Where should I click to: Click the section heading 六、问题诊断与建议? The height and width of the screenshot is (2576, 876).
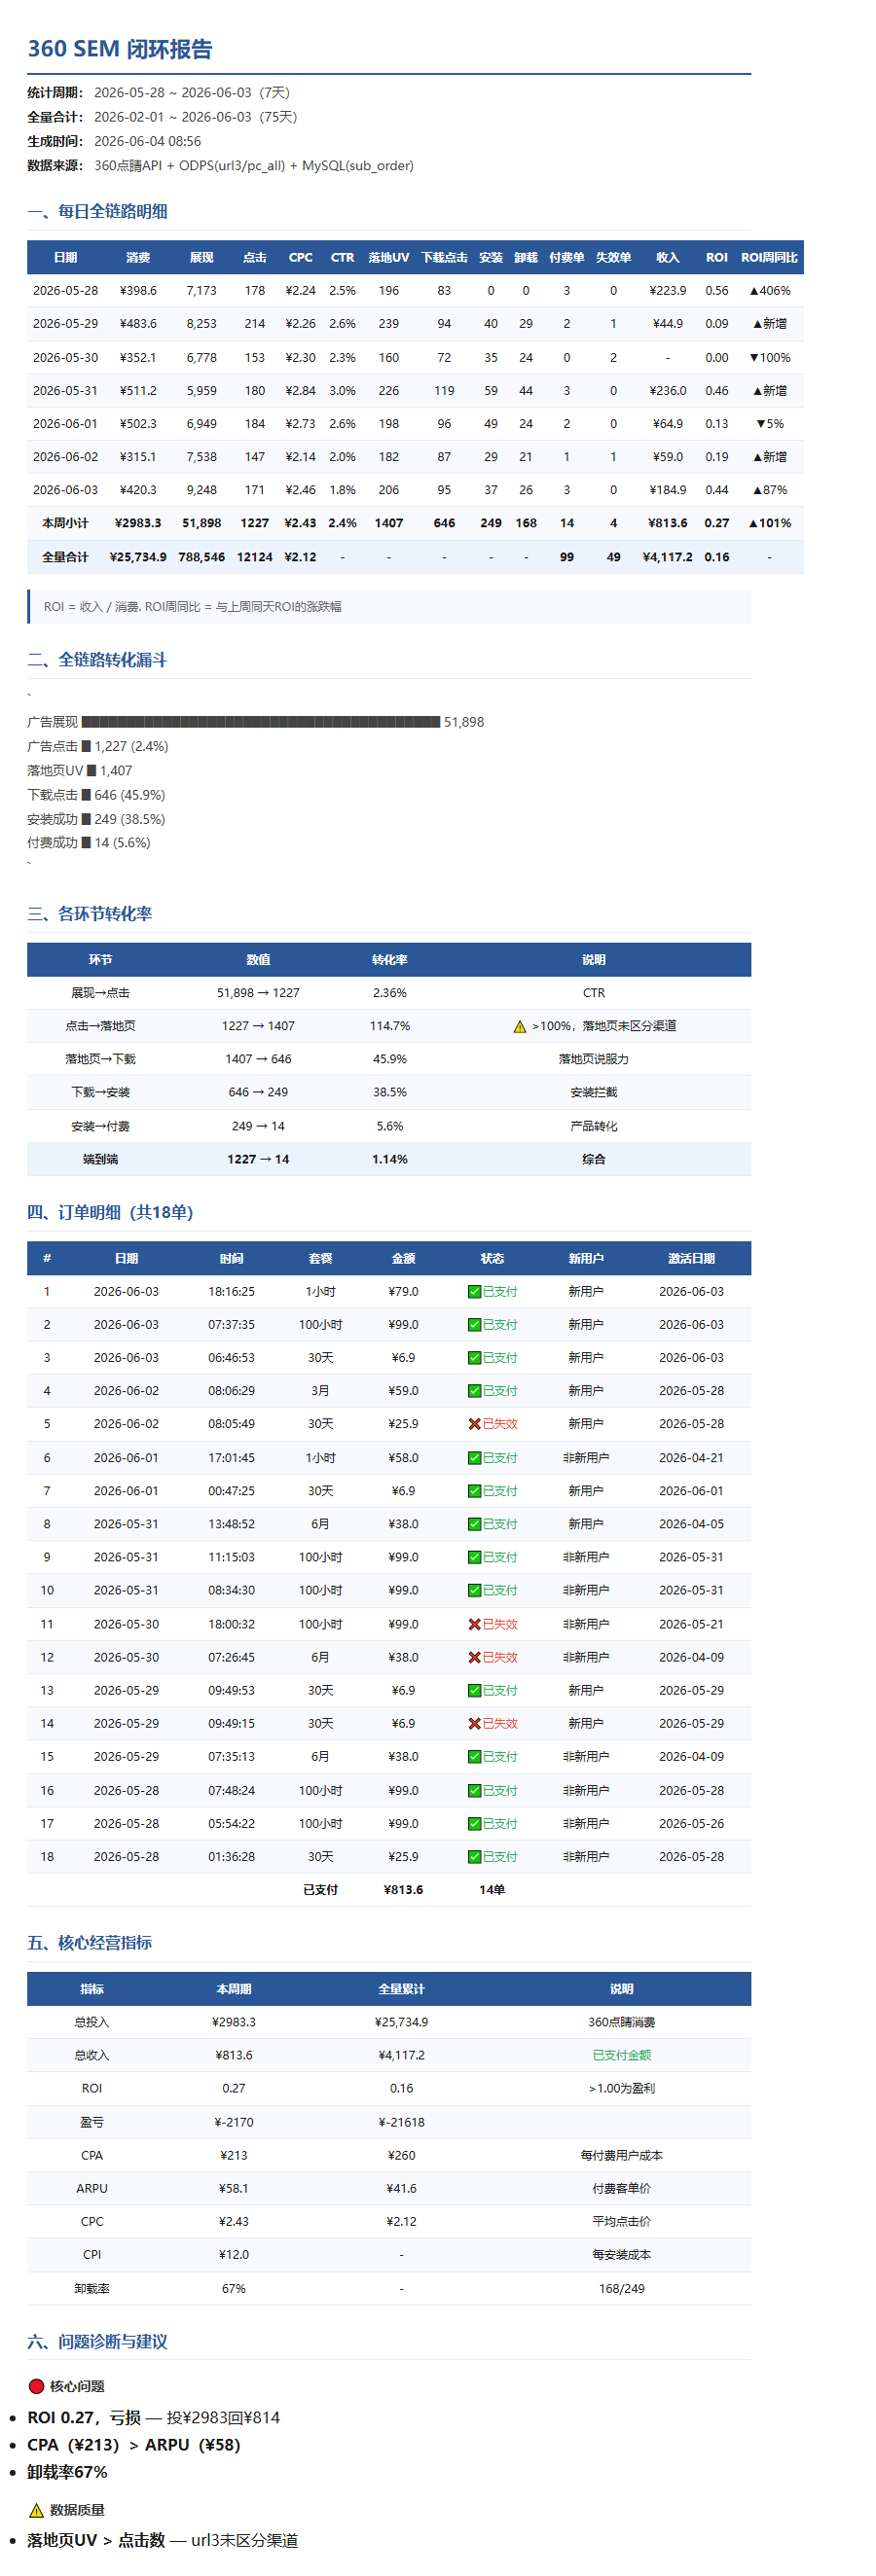click(x=97, y=2341)
